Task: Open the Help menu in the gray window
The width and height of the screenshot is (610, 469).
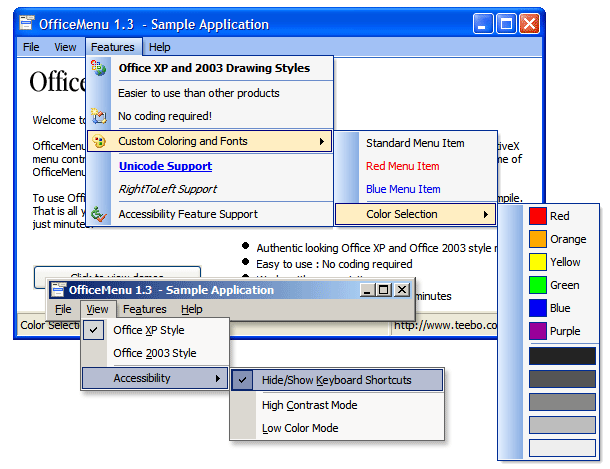Action: 192,309
